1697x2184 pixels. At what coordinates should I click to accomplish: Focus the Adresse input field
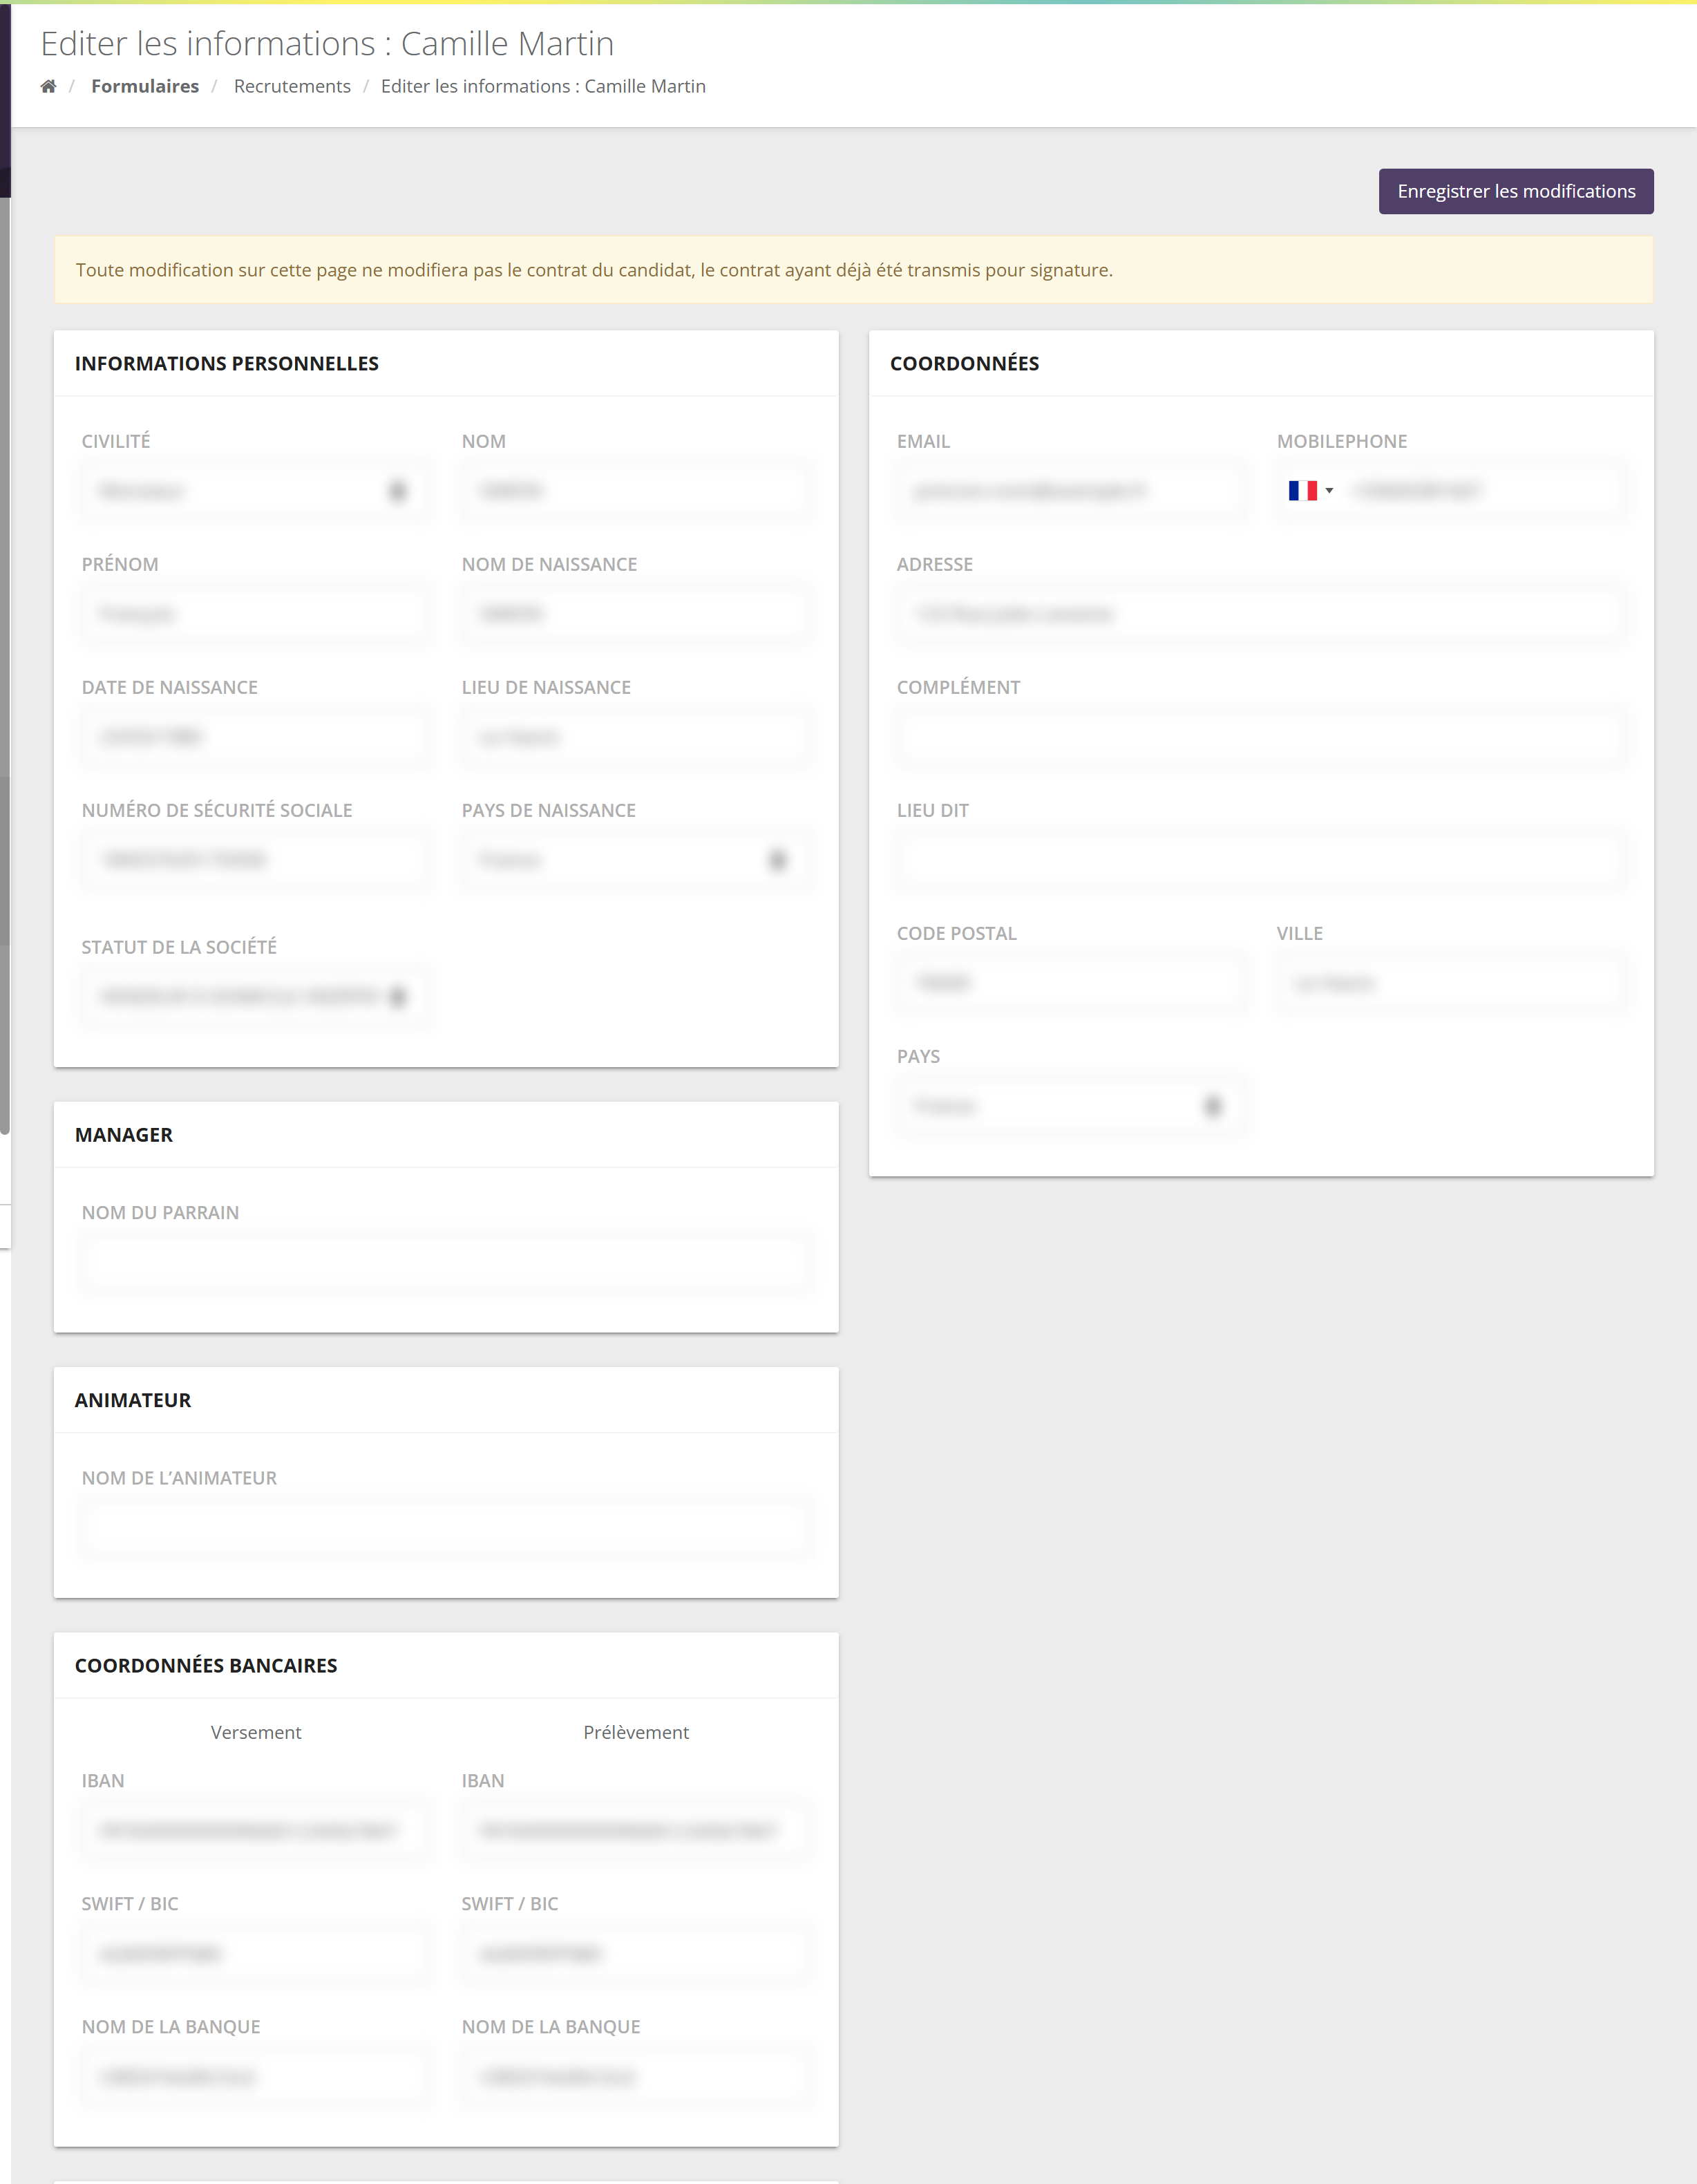(1261, 614)
